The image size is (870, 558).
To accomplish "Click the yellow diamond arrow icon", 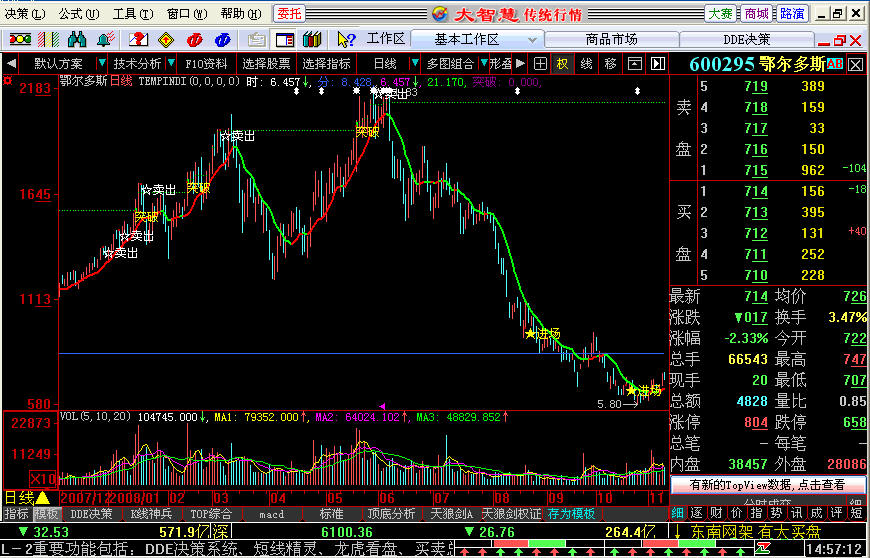I will click(x=166, y=40).
